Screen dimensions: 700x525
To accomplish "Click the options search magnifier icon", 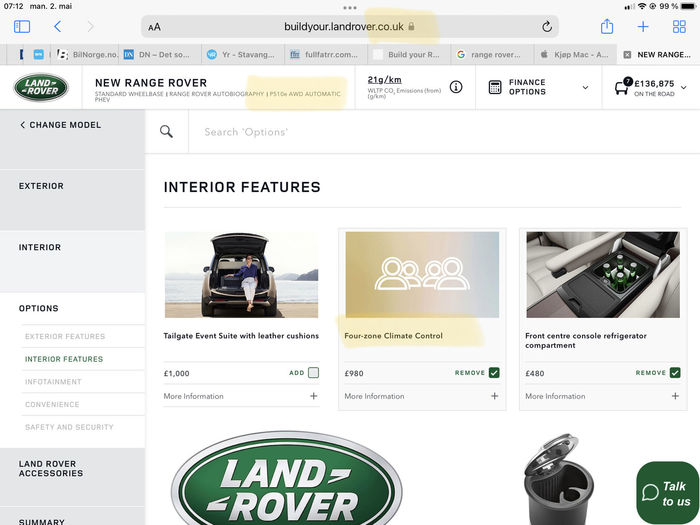I will (x=166, y=131).
